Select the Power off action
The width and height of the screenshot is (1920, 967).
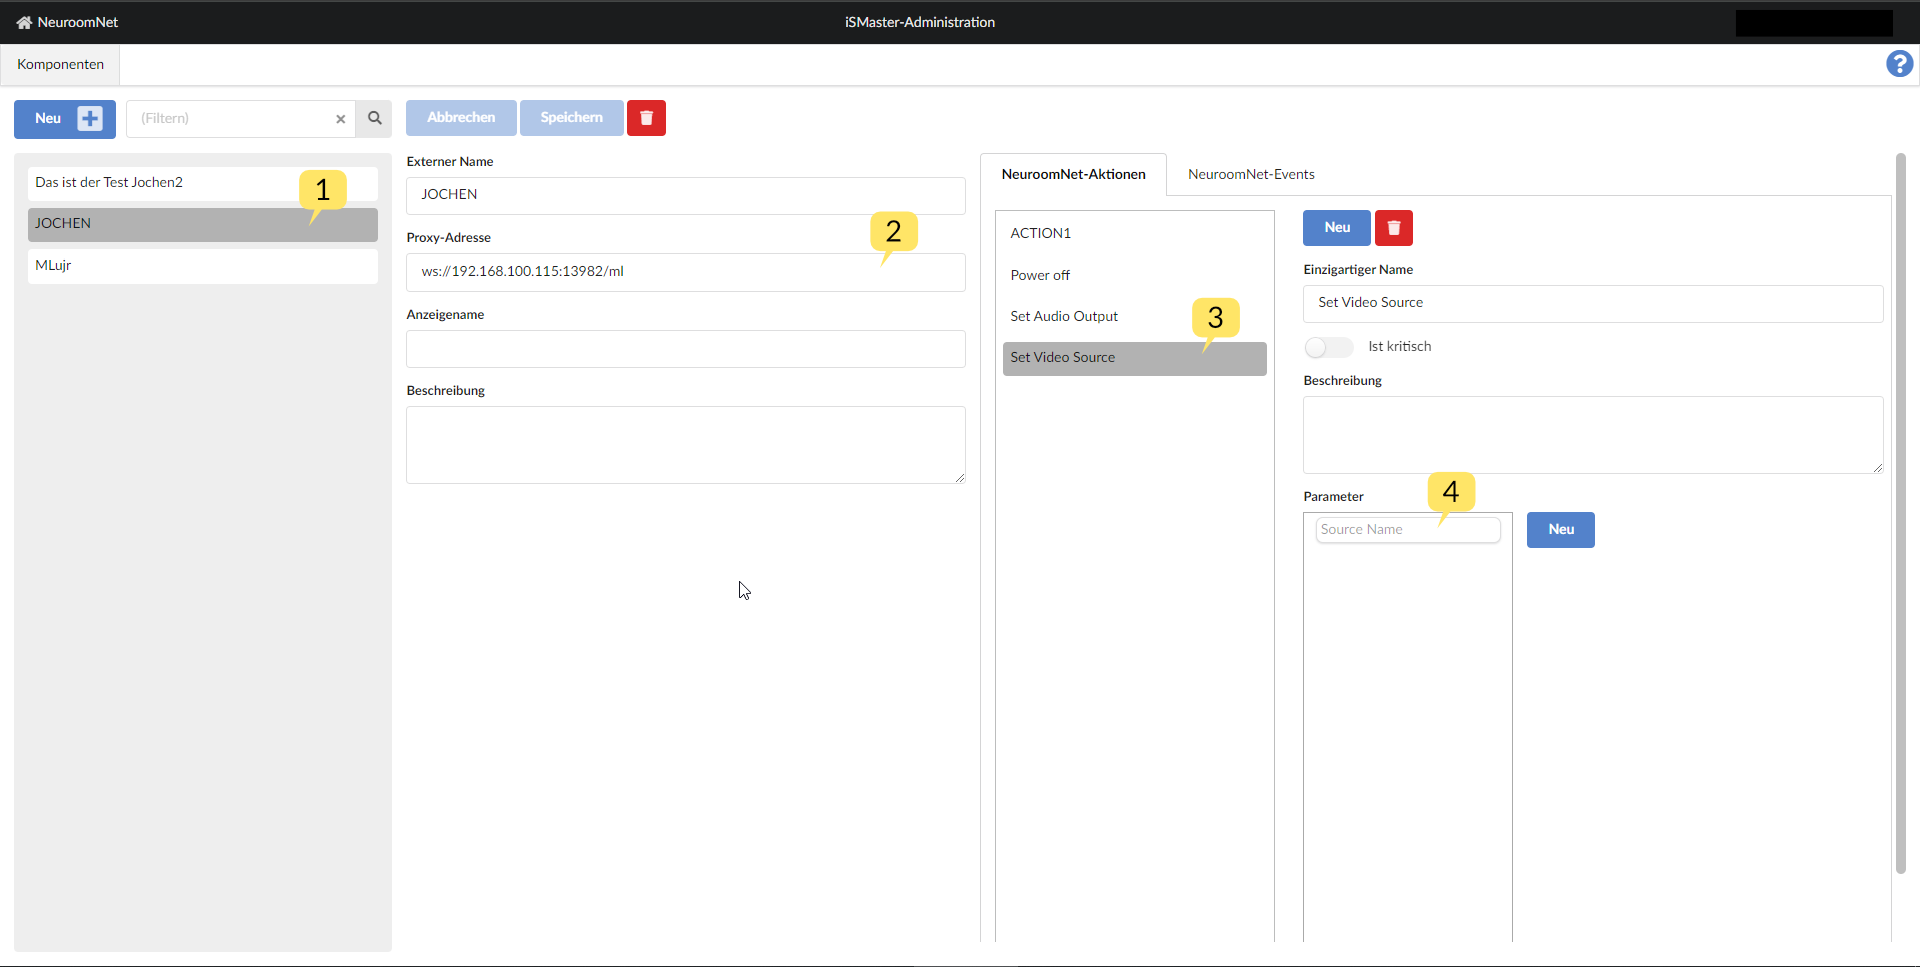[x=1040, y=275]
